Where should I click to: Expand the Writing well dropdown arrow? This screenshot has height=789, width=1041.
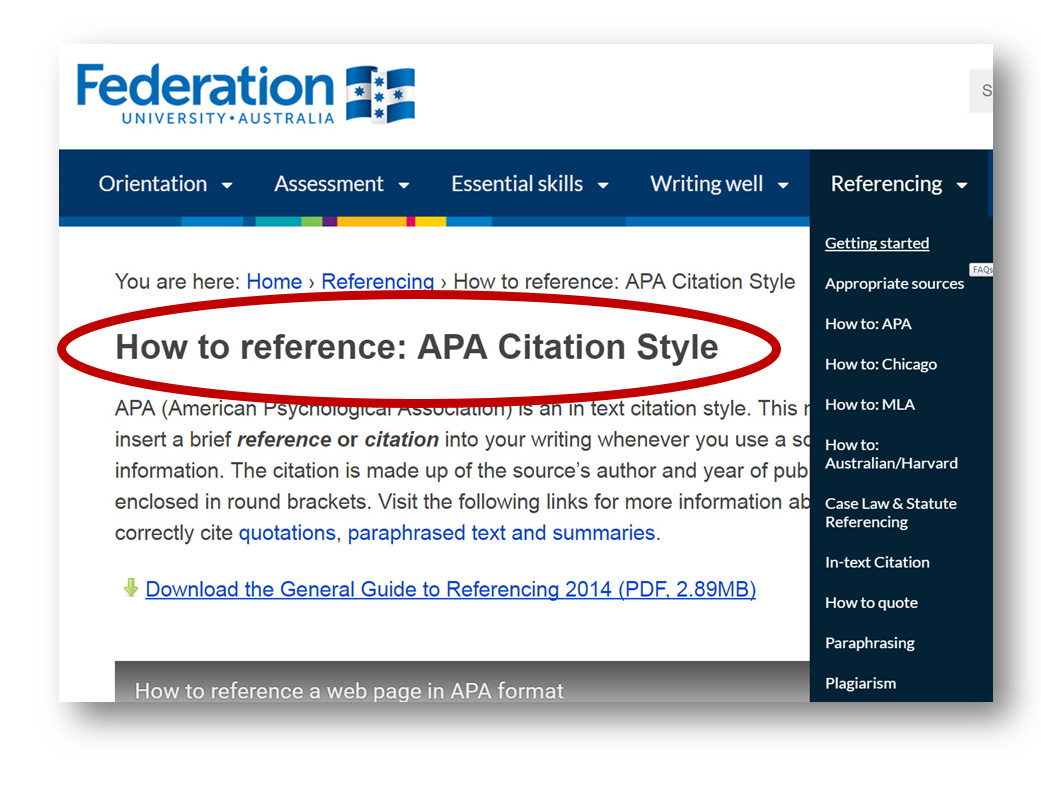[x=783, y=185]
